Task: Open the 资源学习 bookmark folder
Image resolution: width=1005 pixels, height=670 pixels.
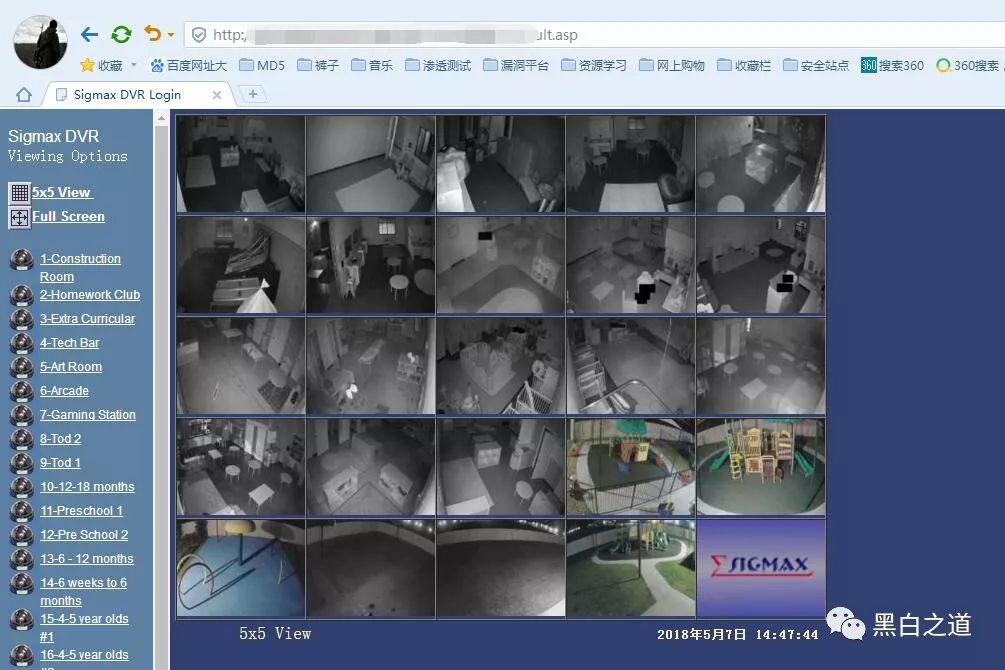Action: [594, 65]
